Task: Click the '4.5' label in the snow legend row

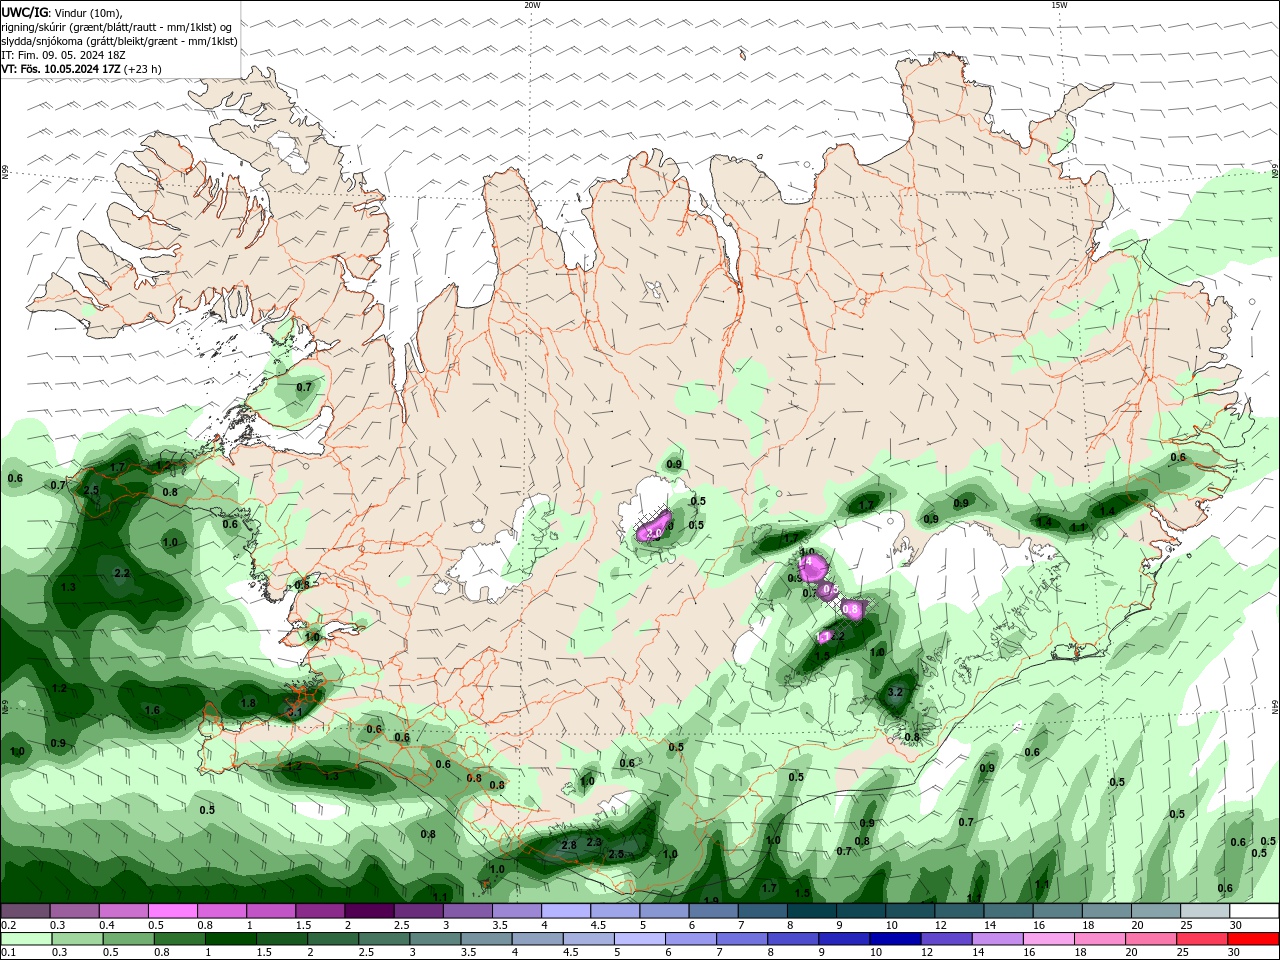Action: (598, 925)
